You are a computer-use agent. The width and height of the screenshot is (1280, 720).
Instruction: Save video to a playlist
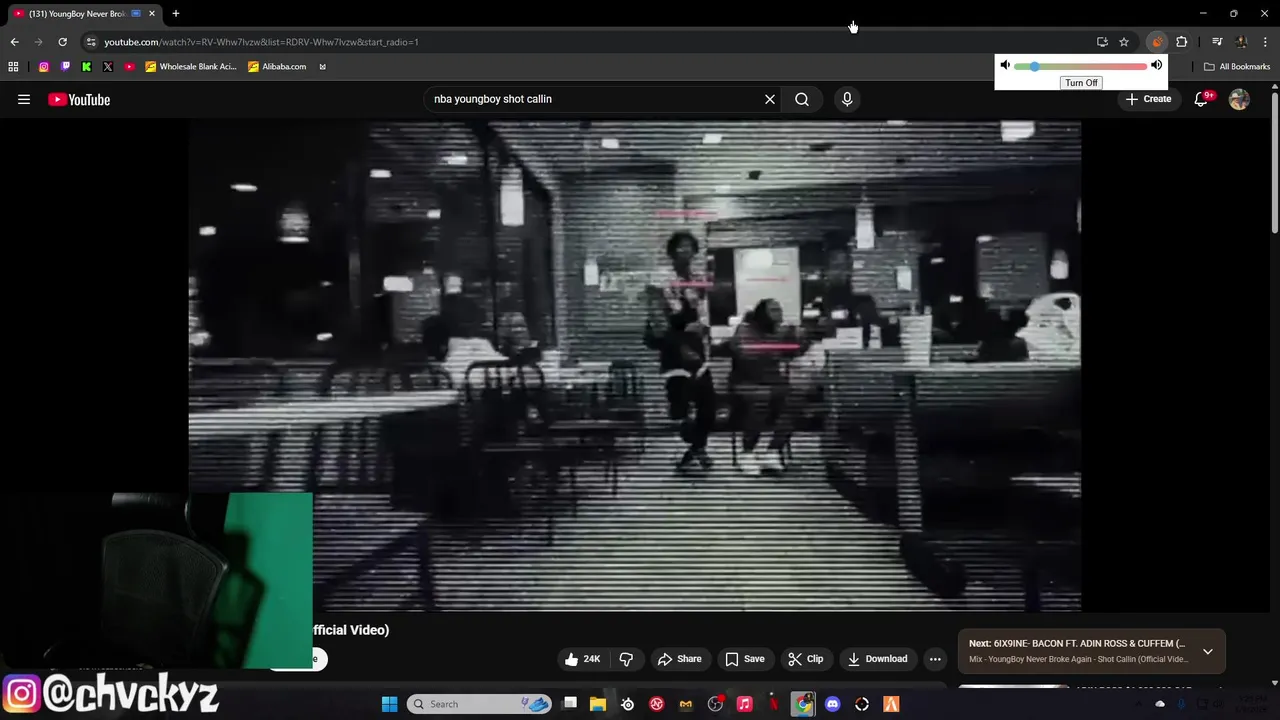[744, 659]
